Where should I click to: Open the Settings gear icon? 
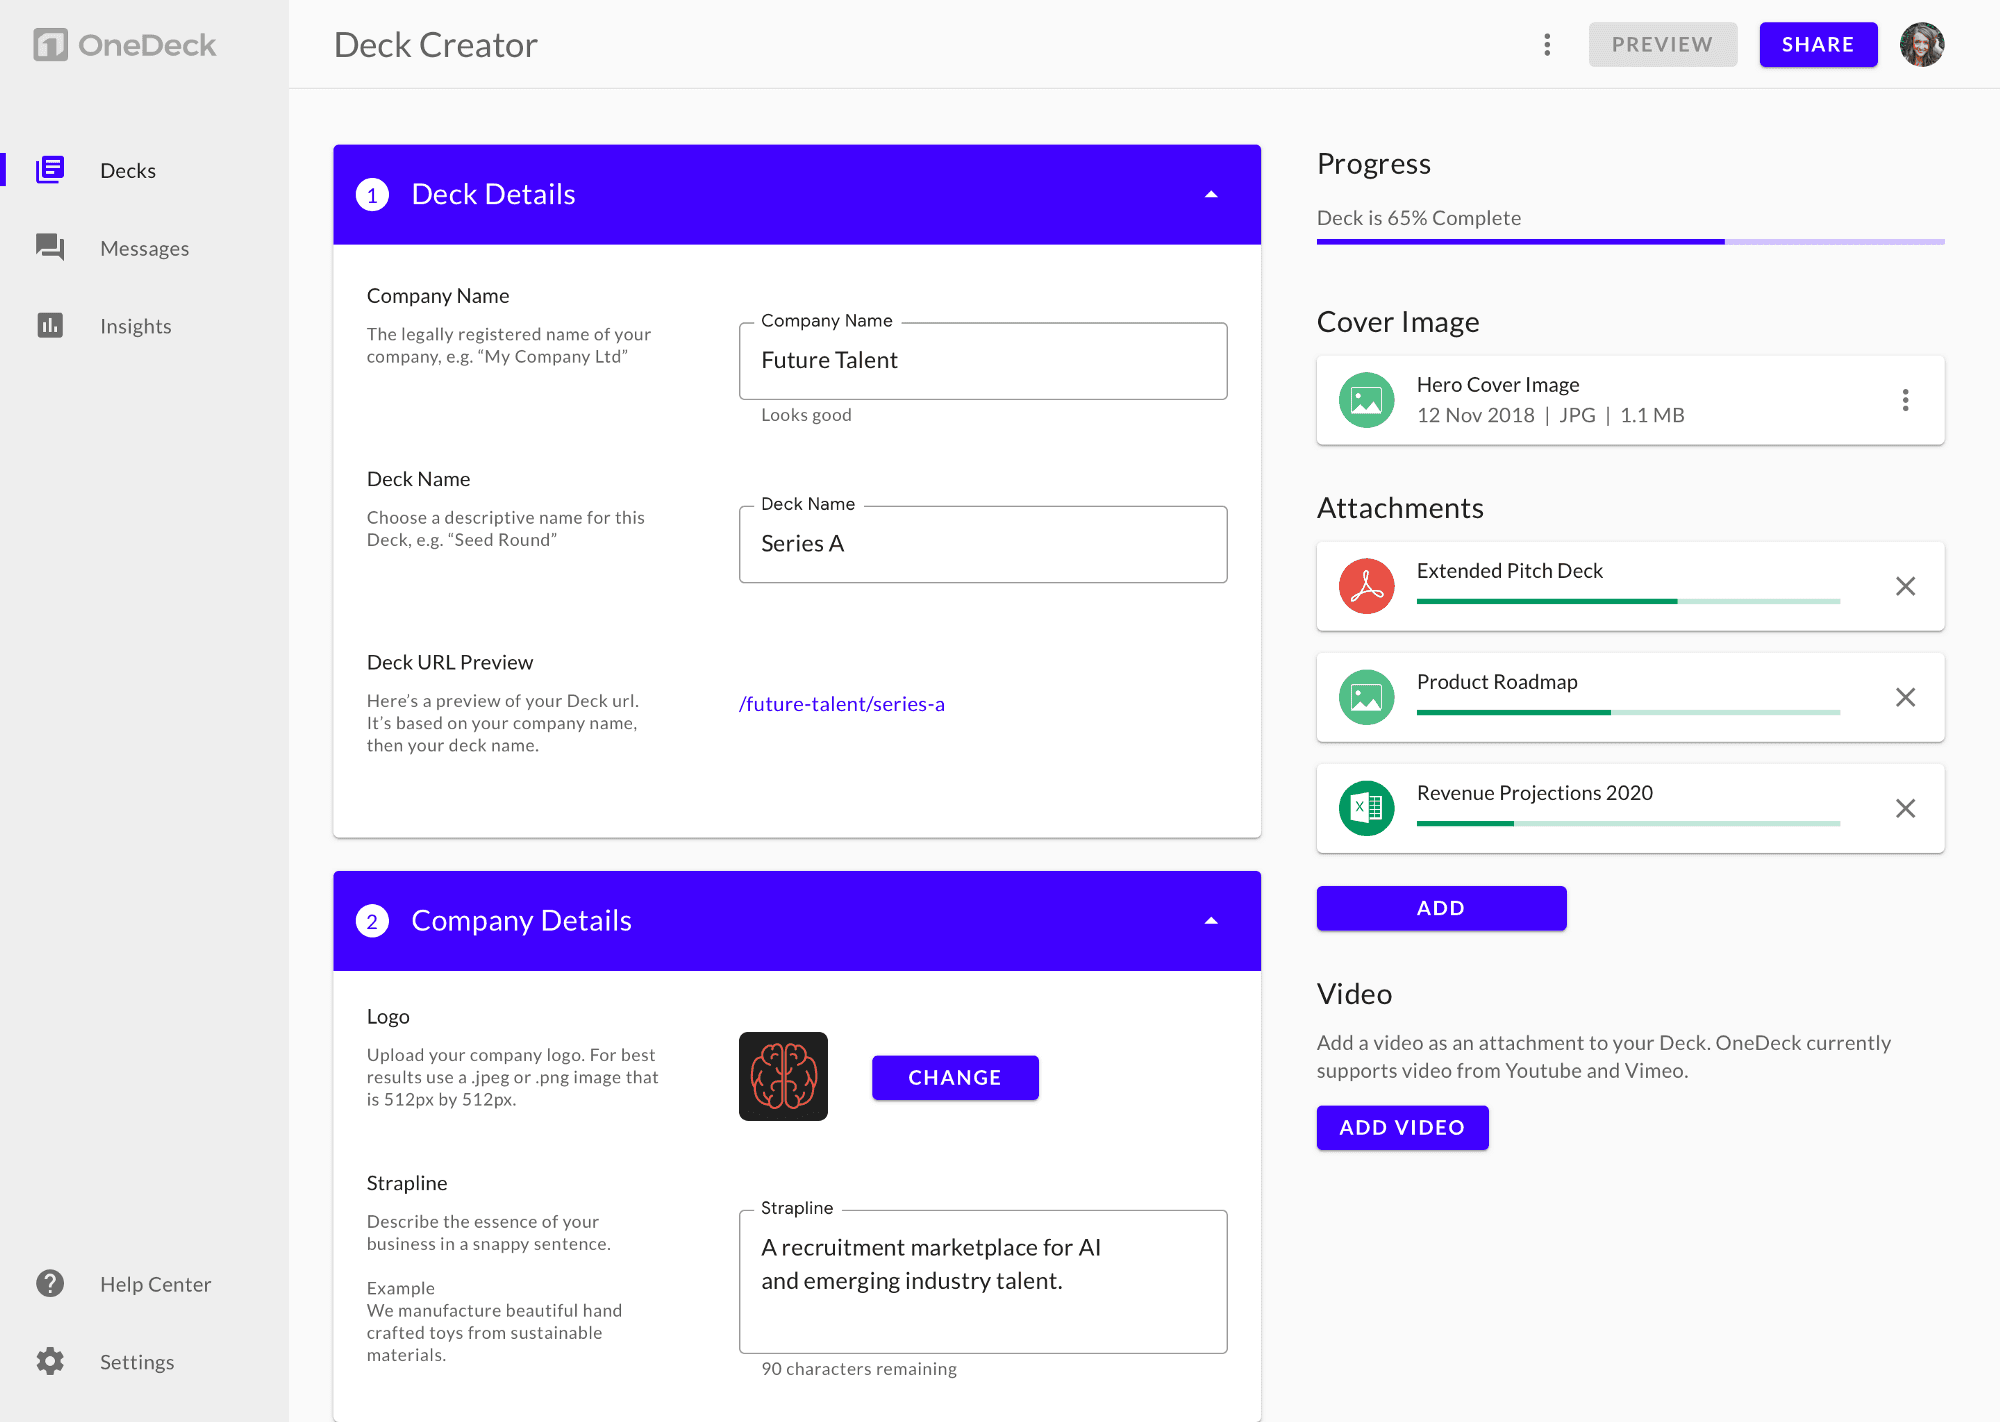(x=50, y=1361)
